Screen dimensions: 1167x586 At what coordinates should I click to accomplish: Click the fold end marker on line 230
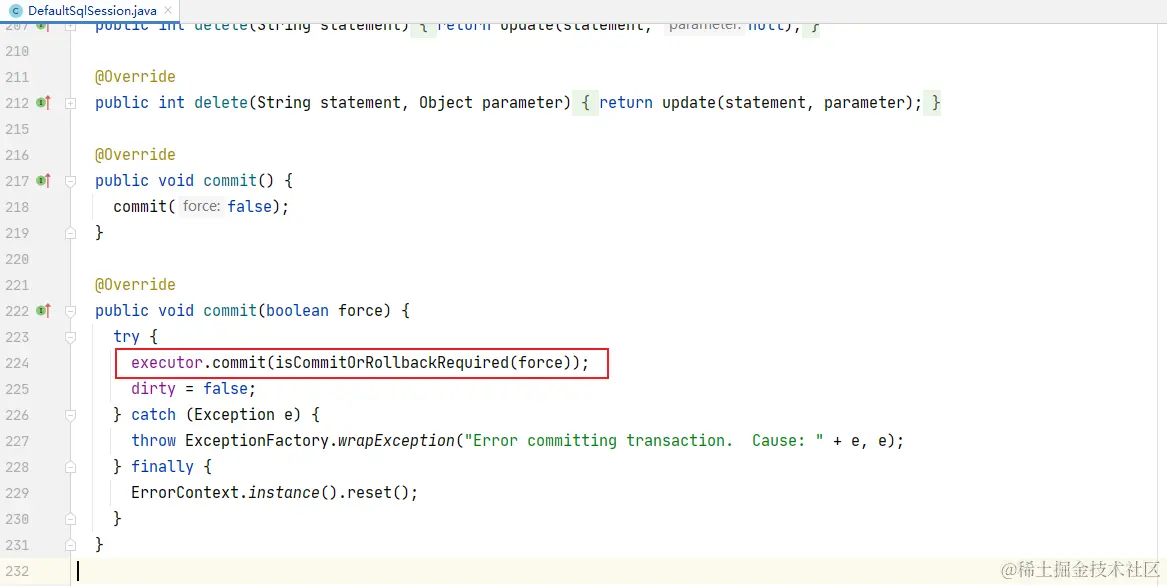[x=71, y=519]
